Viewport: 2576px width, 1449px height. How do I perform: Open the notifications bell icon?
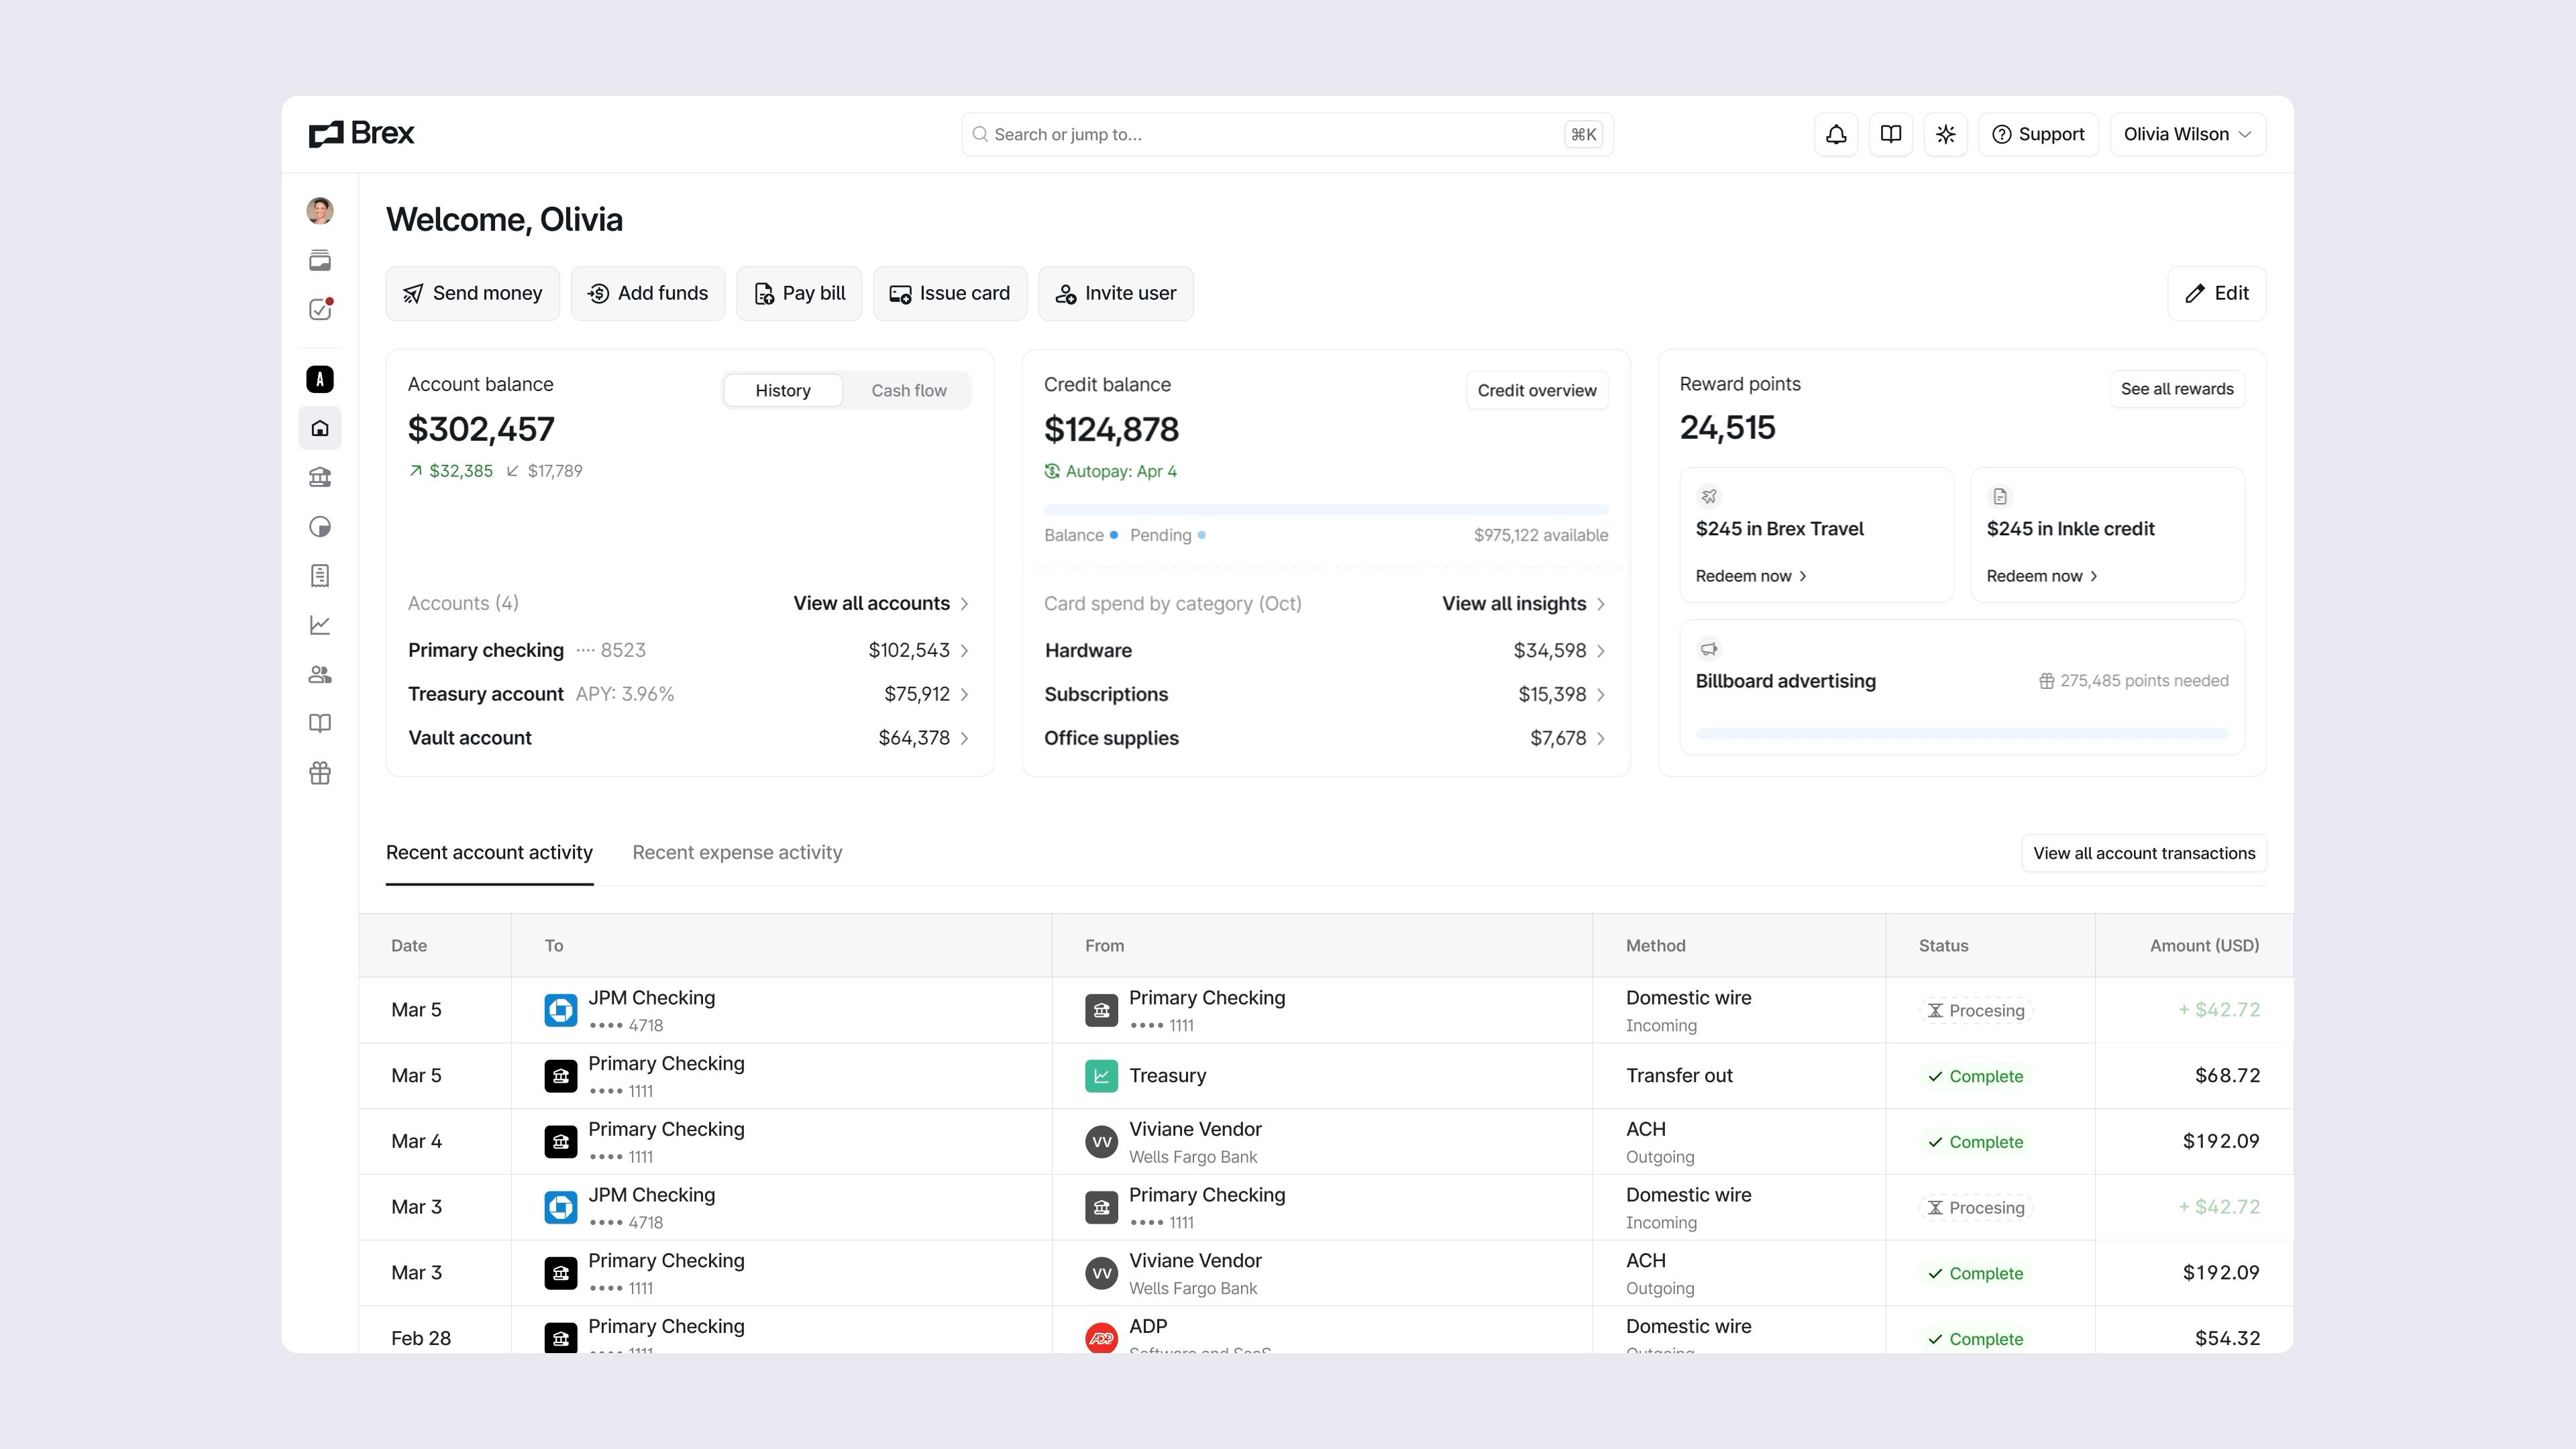(x=1836, y=133)
